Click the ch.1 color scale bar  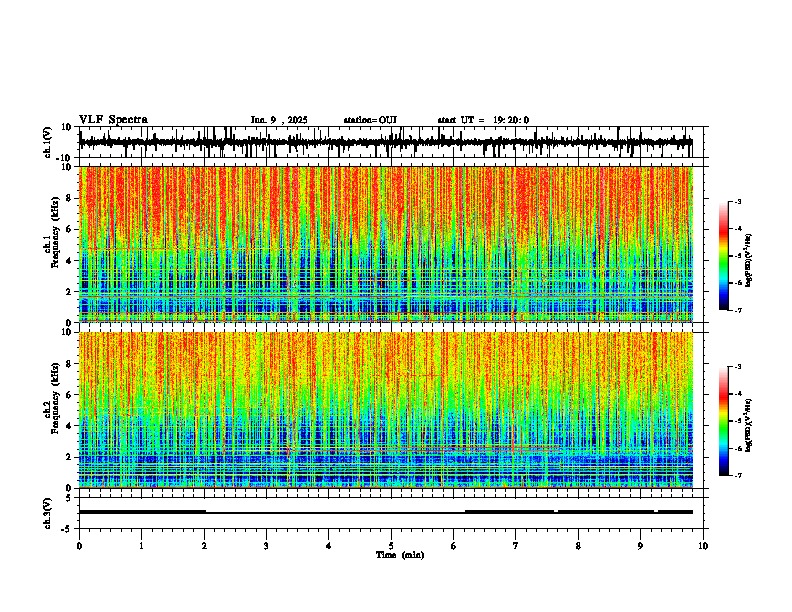pos(724,256)
